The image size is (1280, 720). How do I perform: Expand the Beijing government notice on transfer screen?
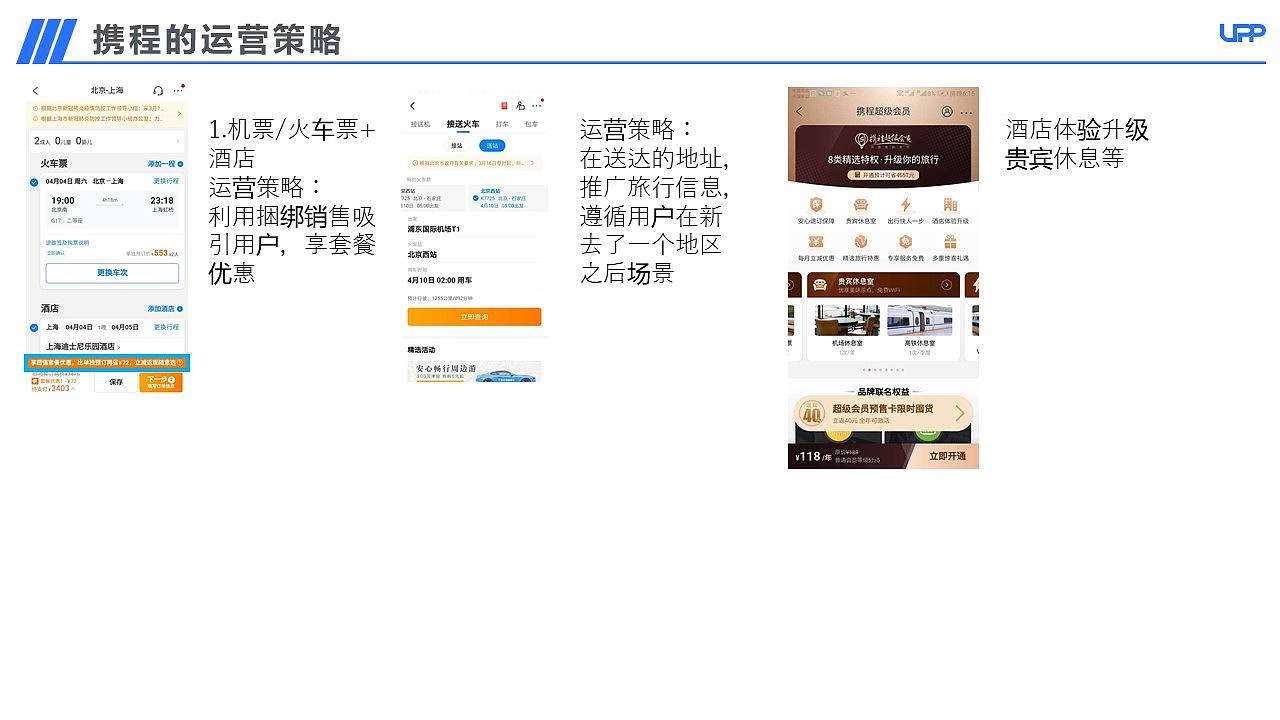pyautogui.click(x=532, y=162)
